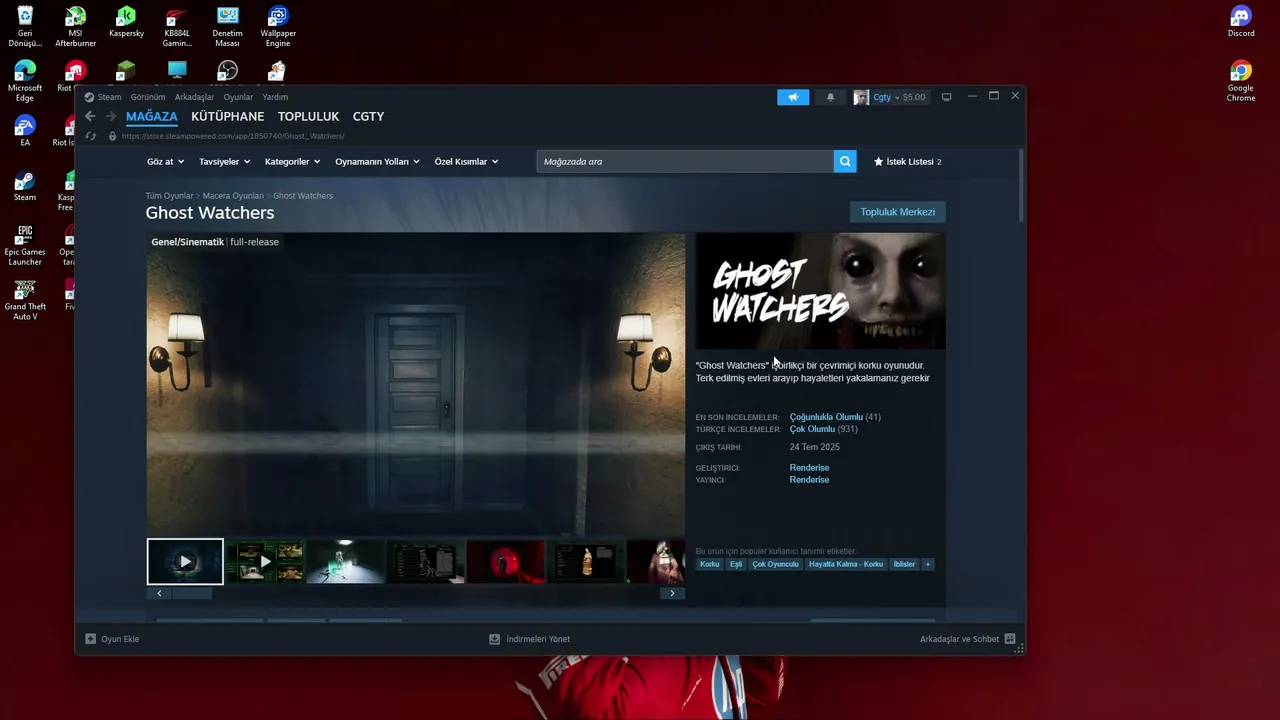Viewport: 1280px width, 720px height.
Task: Launch the EA app desktop shortcut
Action: 25,131
